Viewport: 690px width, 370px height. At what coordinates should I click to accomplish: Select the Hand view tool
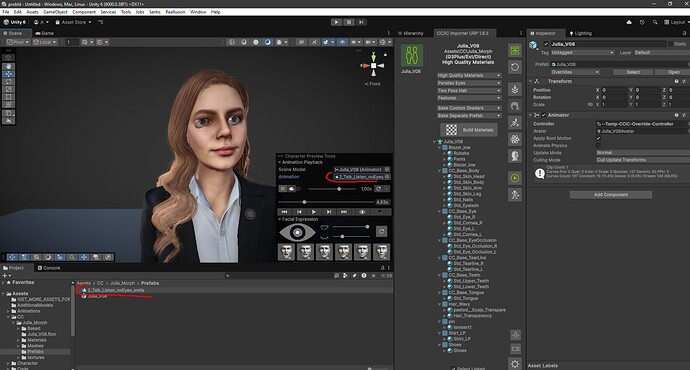tap(8, 66)
